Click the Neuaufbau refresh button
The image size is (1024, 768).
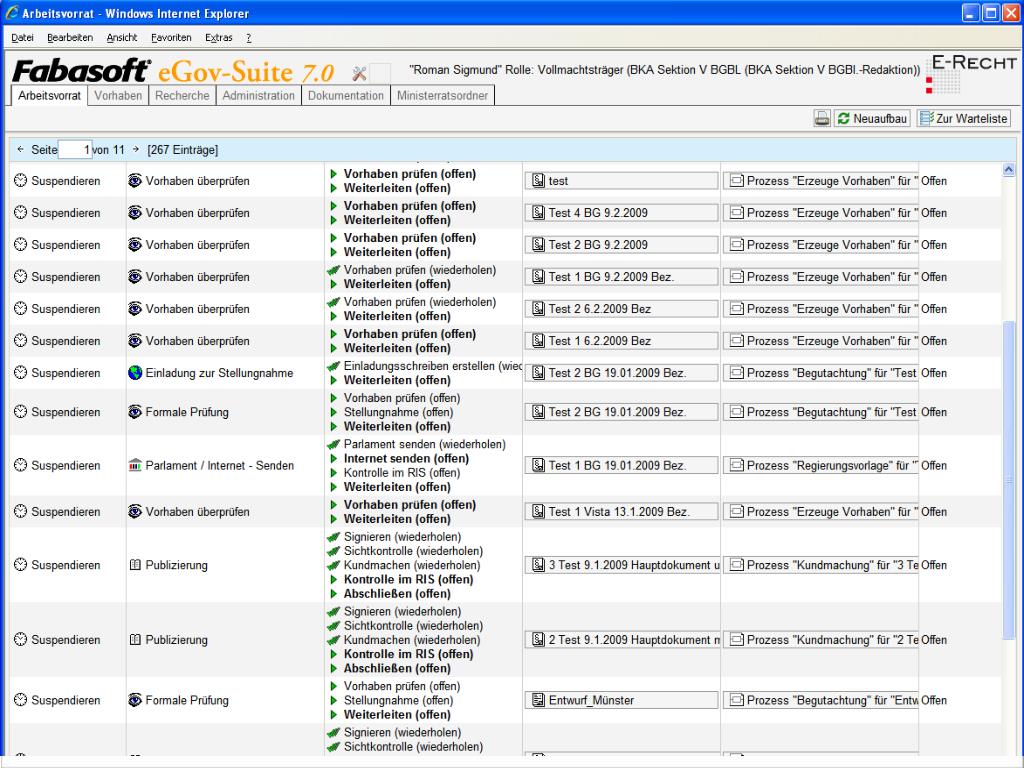[872, 118]
